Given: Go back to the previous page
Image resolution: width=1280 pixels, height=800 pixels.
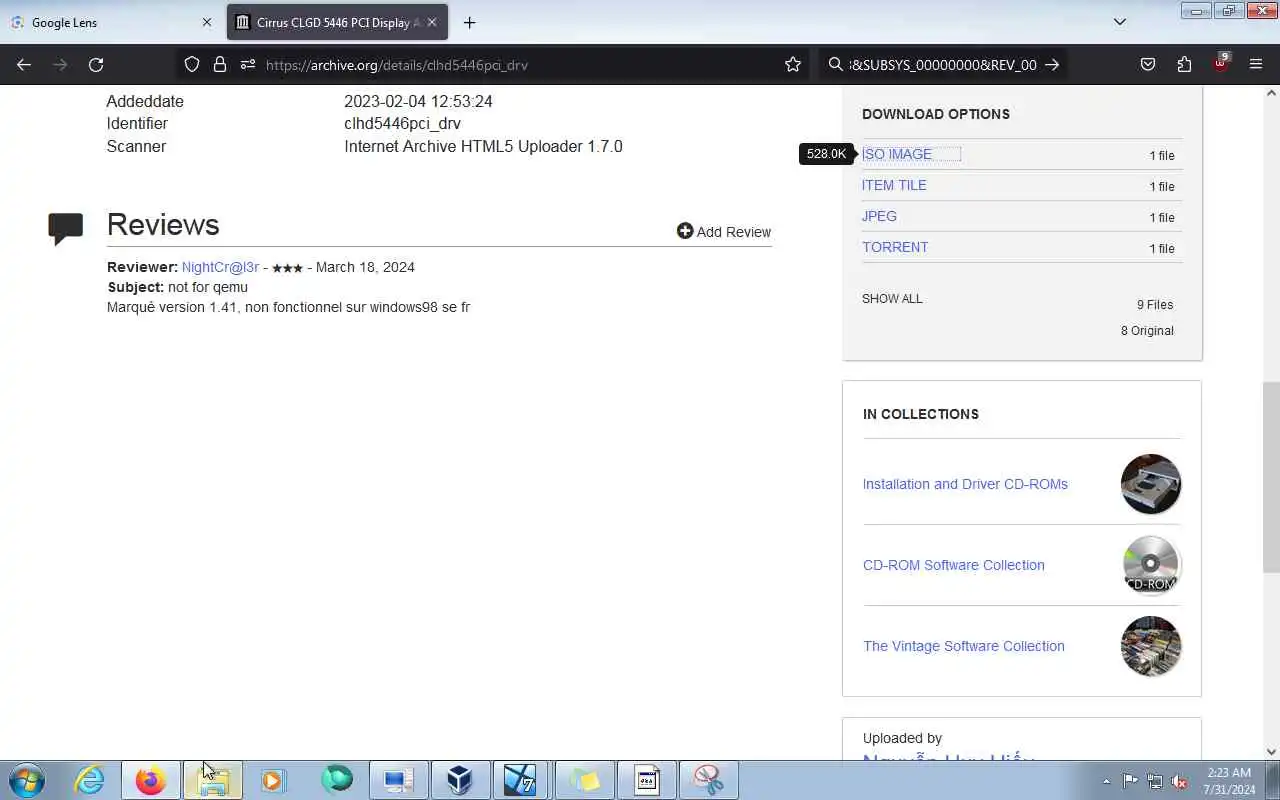Looking at the screenshot, I should click(x=24, y=64).
